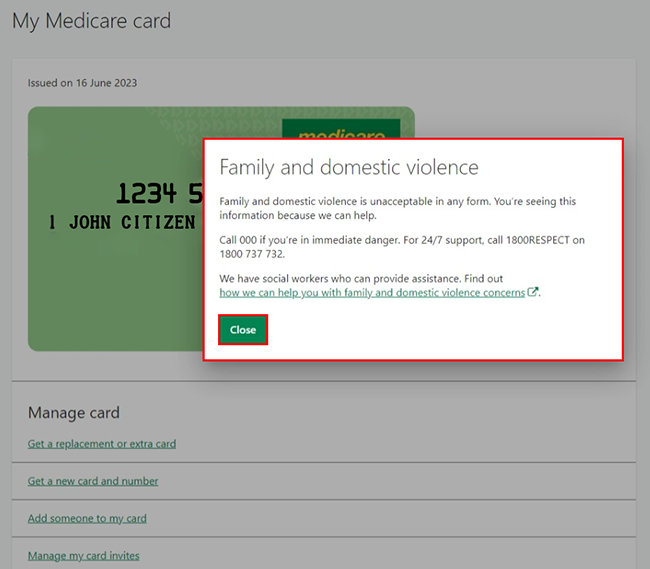Click the Manage card heading
The height and width of the screenshot is (569, 650).
click(x=74, y=413)
